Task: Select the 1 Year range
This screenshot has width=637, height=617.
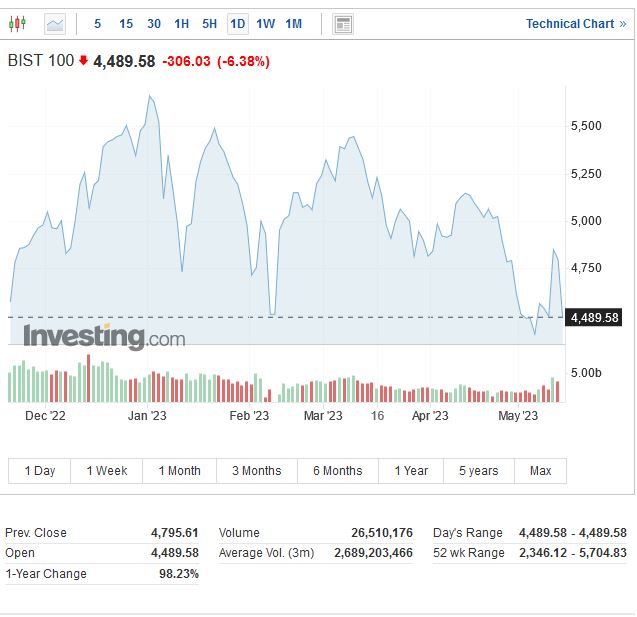Action: tap(410, 470)
